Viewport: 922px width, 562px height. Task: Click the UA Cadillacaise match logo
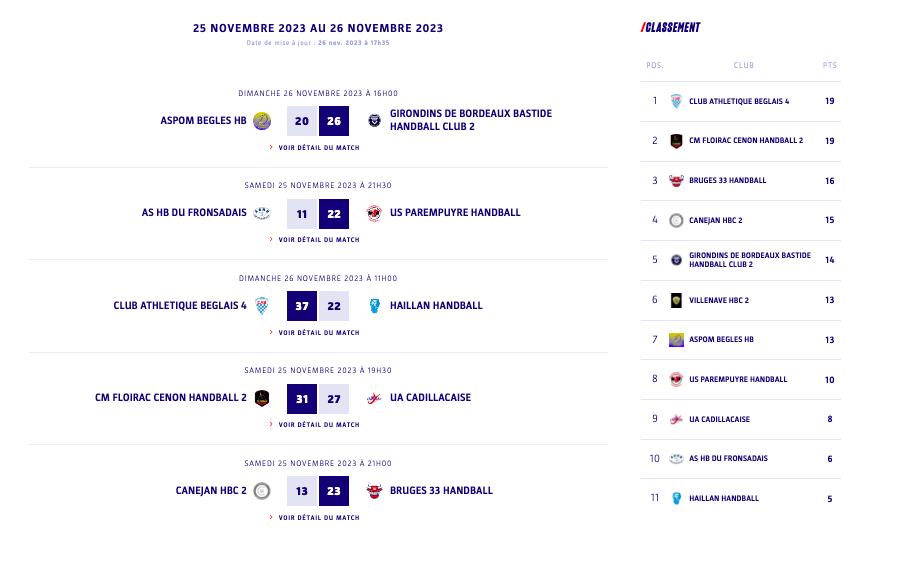click(374, 398)
